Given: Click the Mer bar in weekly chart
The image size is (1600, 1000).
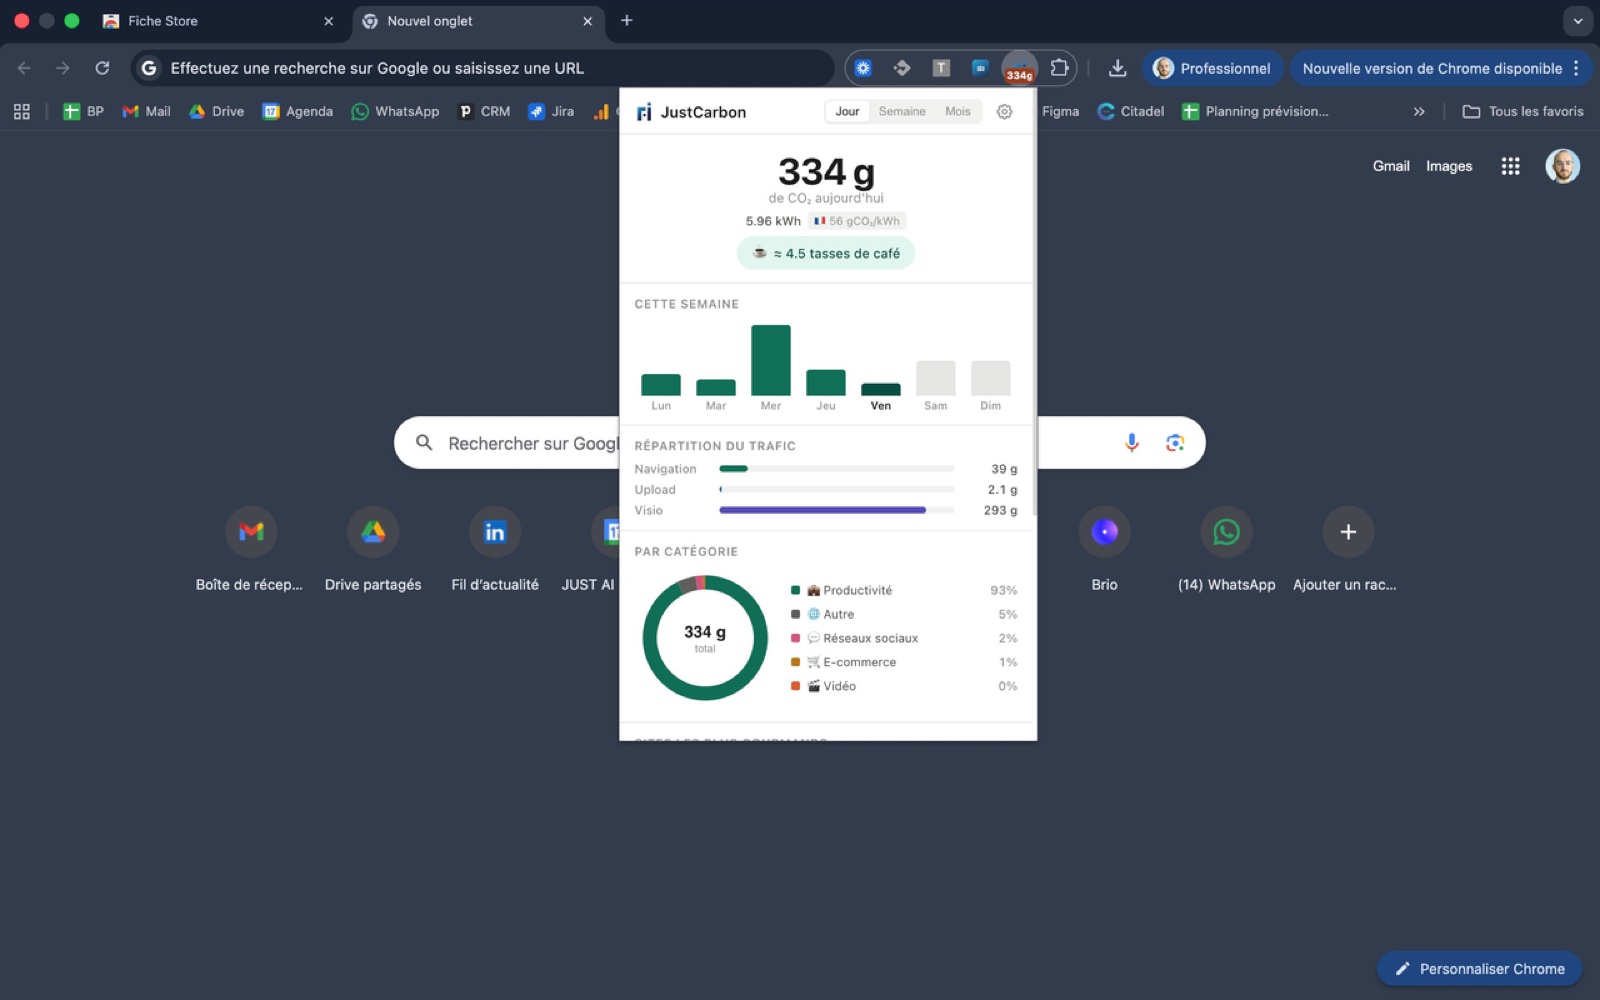Looking at the screenshot, I should [x=771, y=360].
